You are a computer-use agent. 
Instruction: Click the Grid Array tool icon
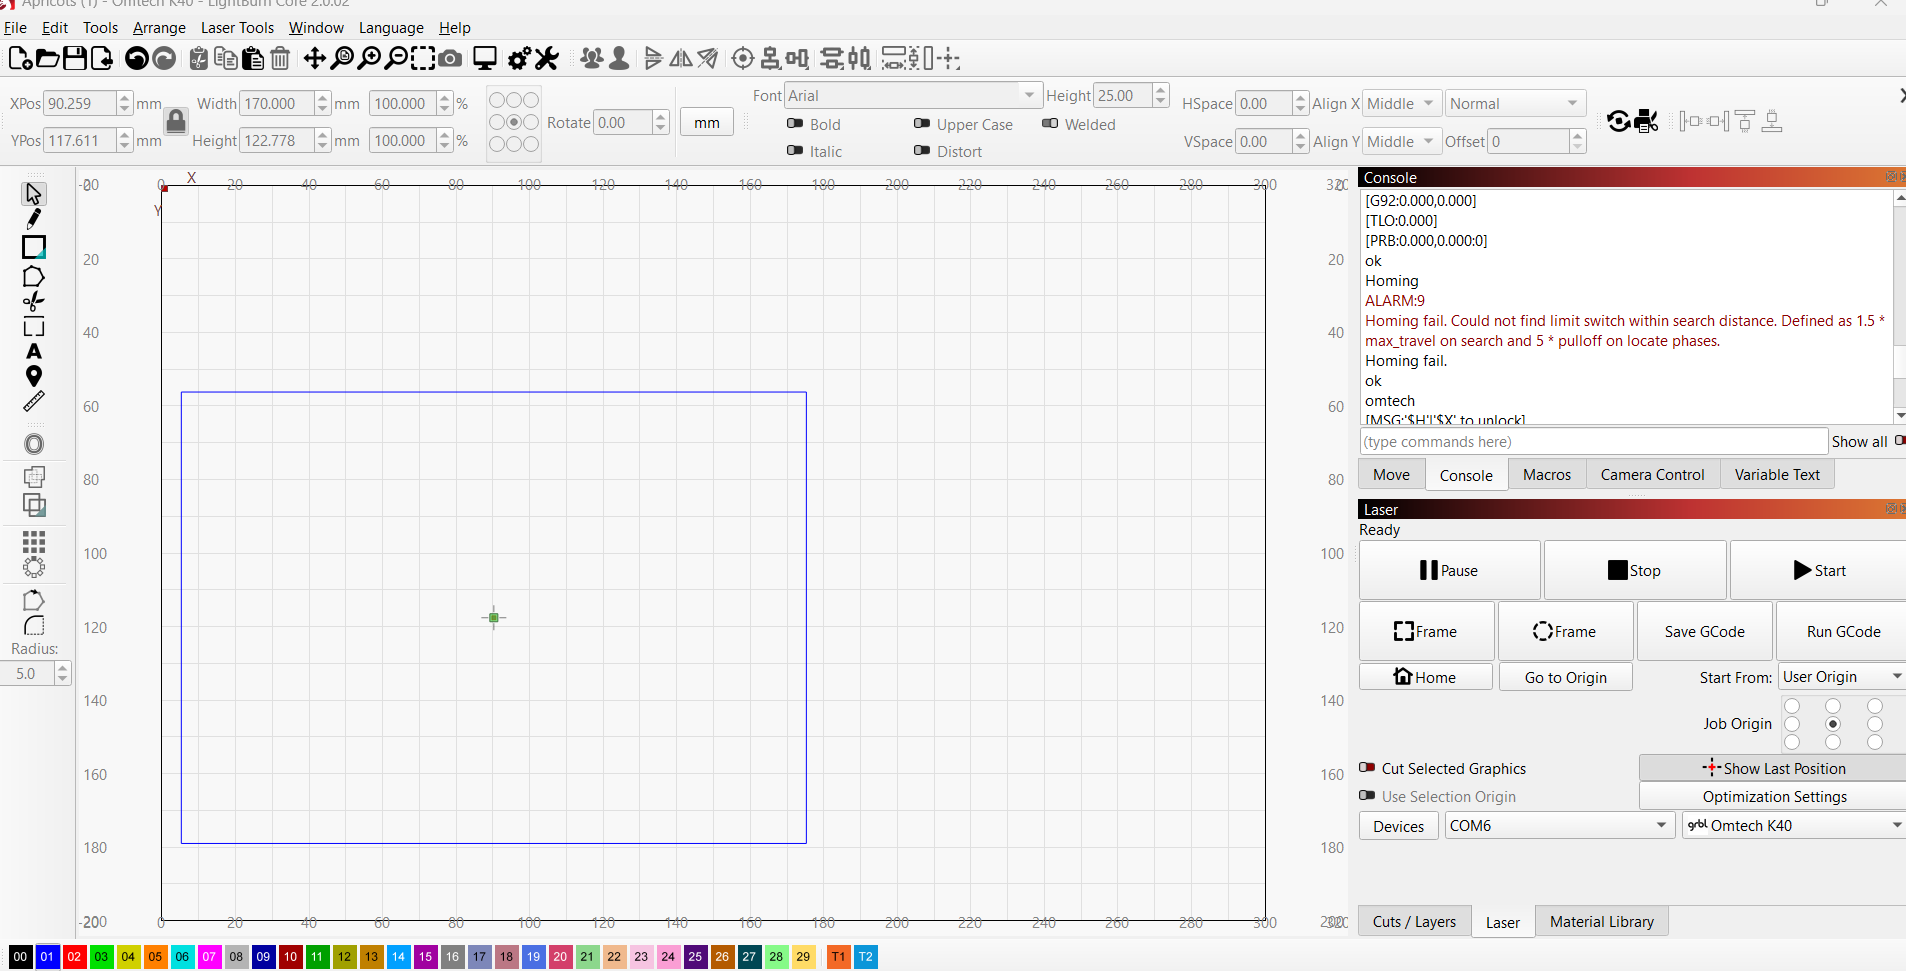(34, 542)
